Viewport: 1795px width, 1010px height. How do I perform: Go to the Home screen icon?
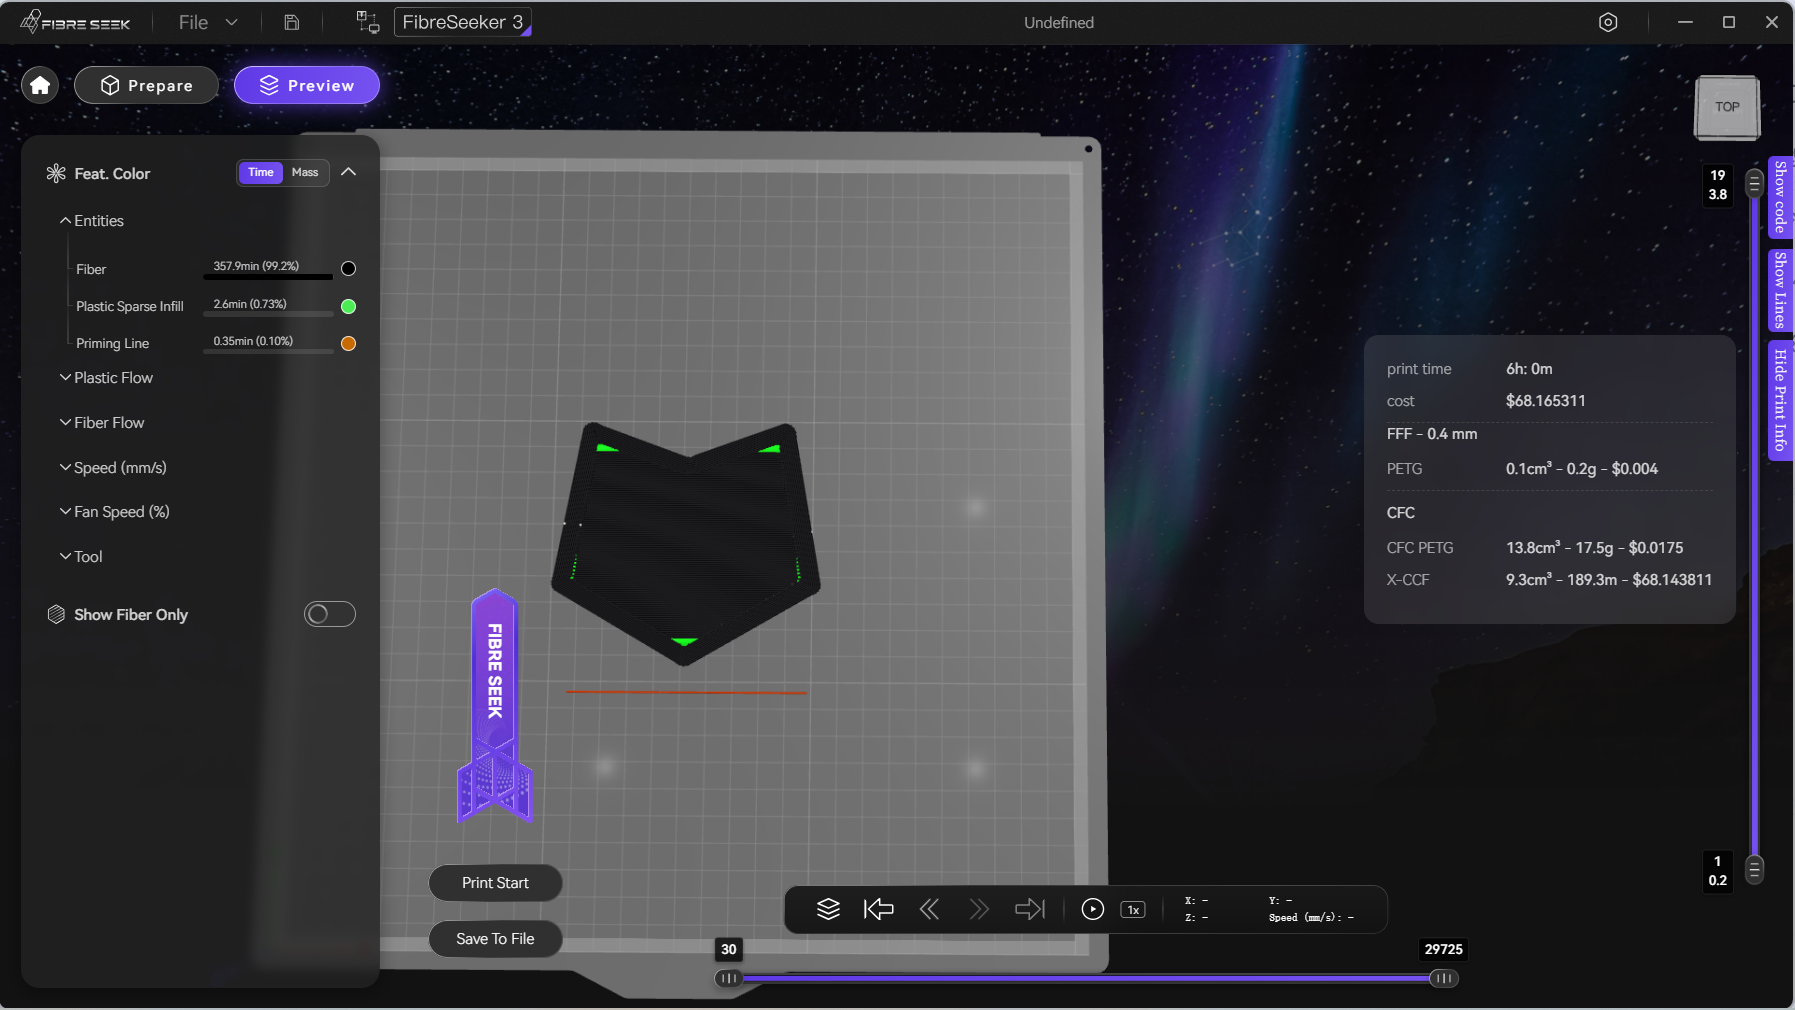[x=40, y=85]
